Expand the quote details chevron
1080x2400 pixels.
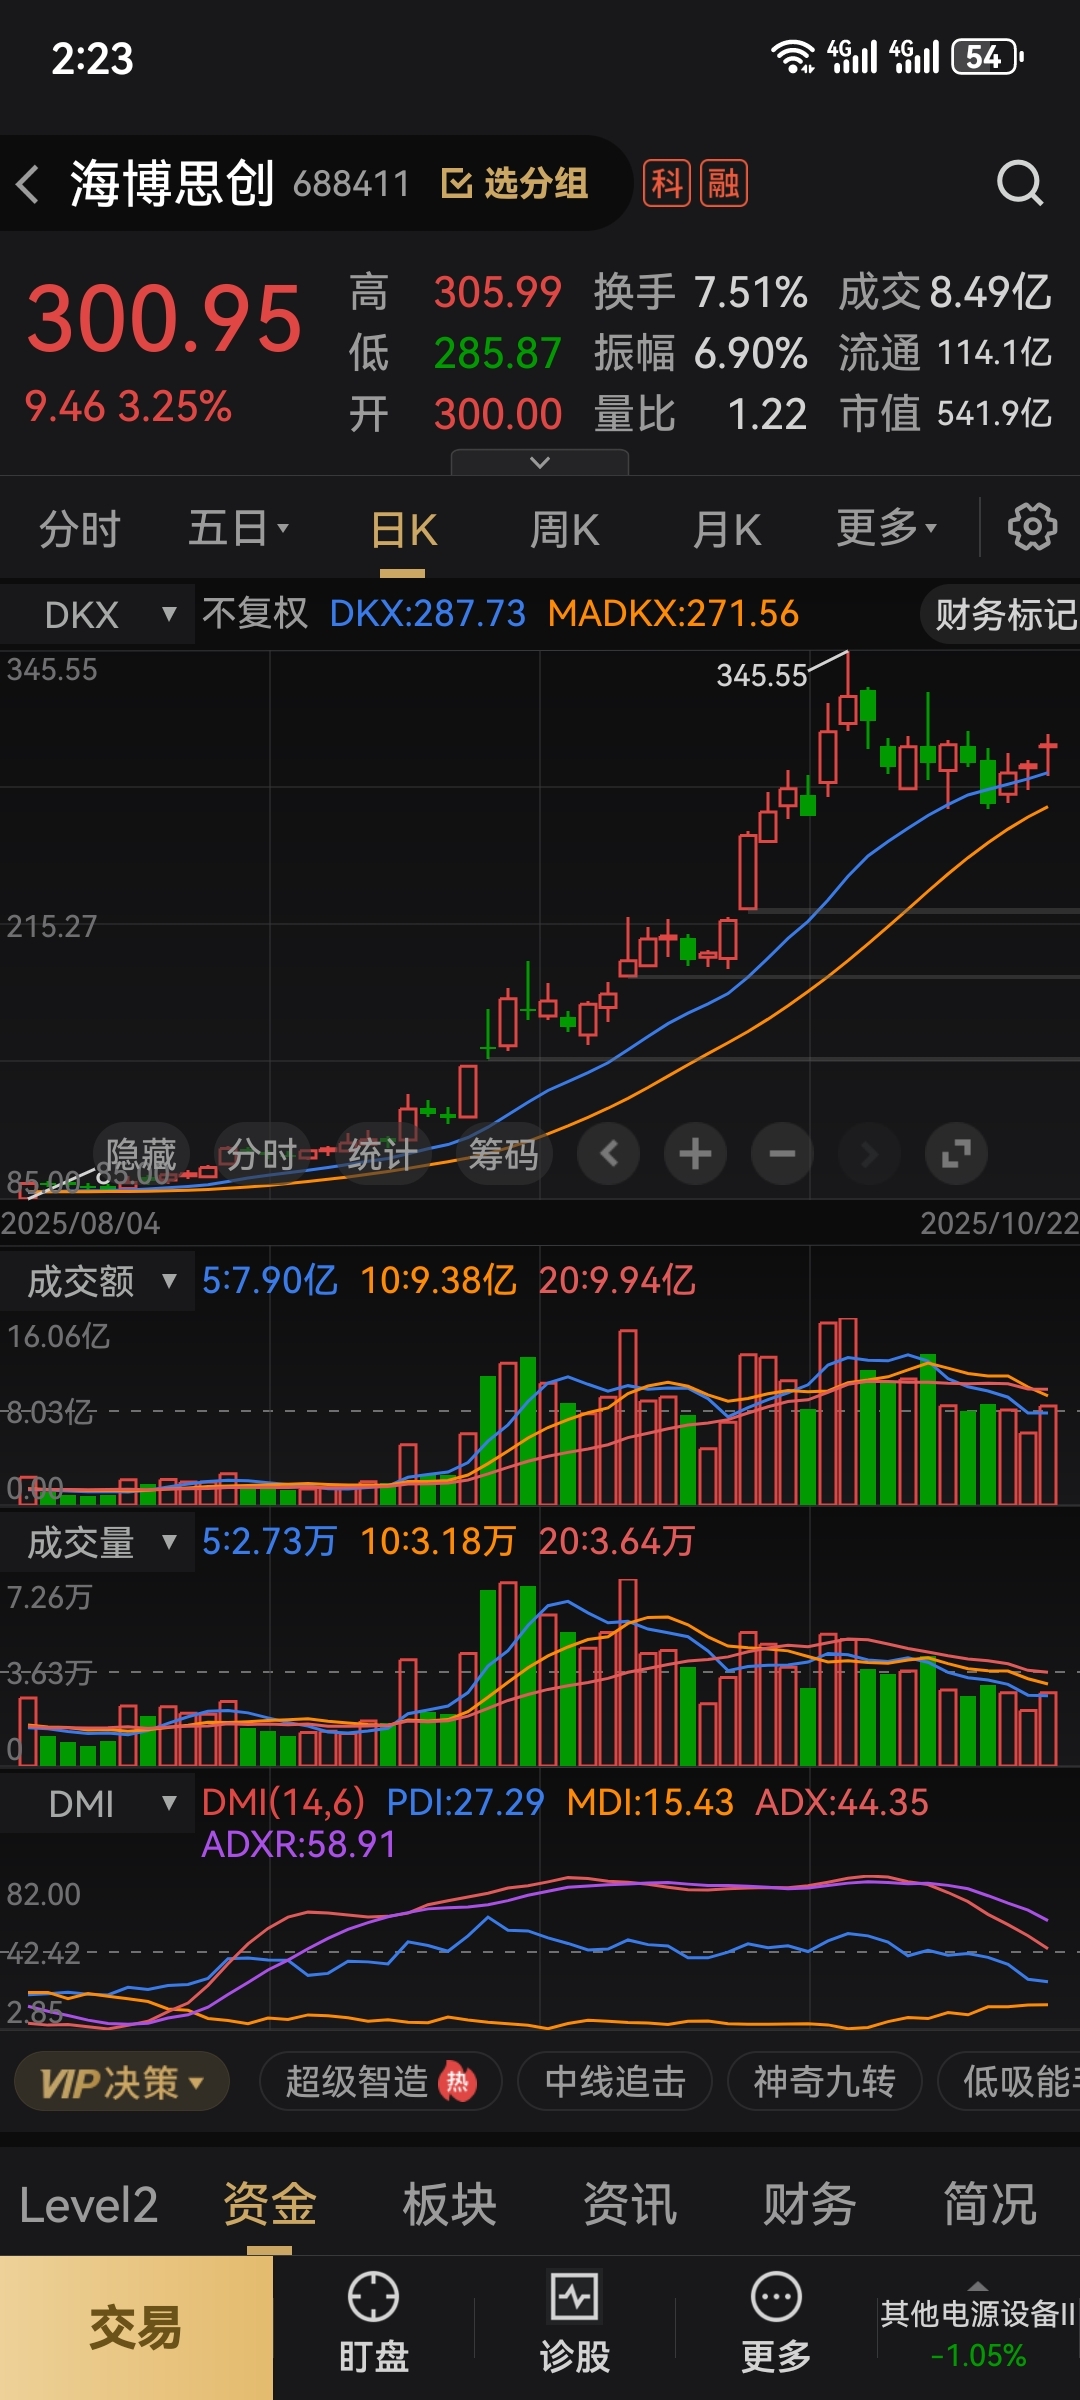coord(540,462)
